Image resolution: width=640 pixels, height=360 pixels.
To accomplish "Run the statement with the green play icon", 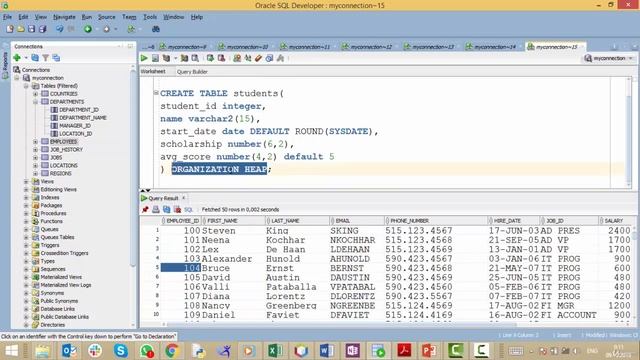I will point(144,58).
